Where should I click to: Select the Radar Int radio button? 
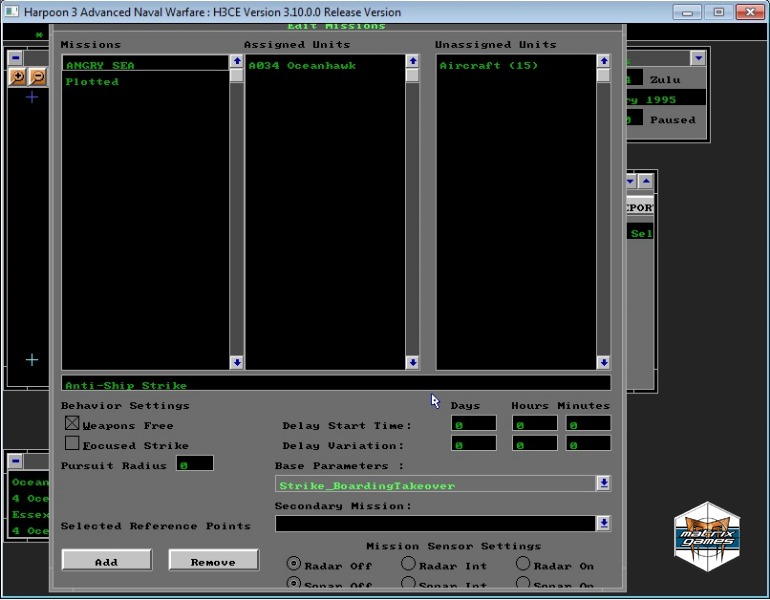(409, 565)
